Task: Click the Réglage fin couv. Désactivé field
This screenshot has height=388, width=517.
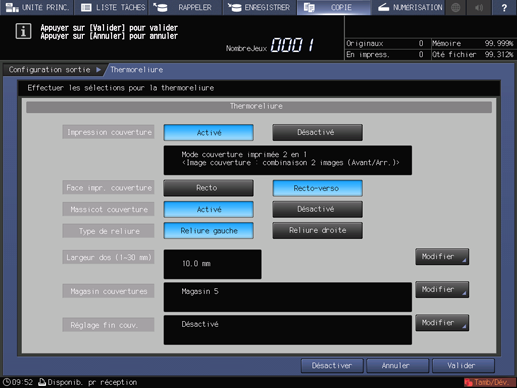Action: click(288, 330)
